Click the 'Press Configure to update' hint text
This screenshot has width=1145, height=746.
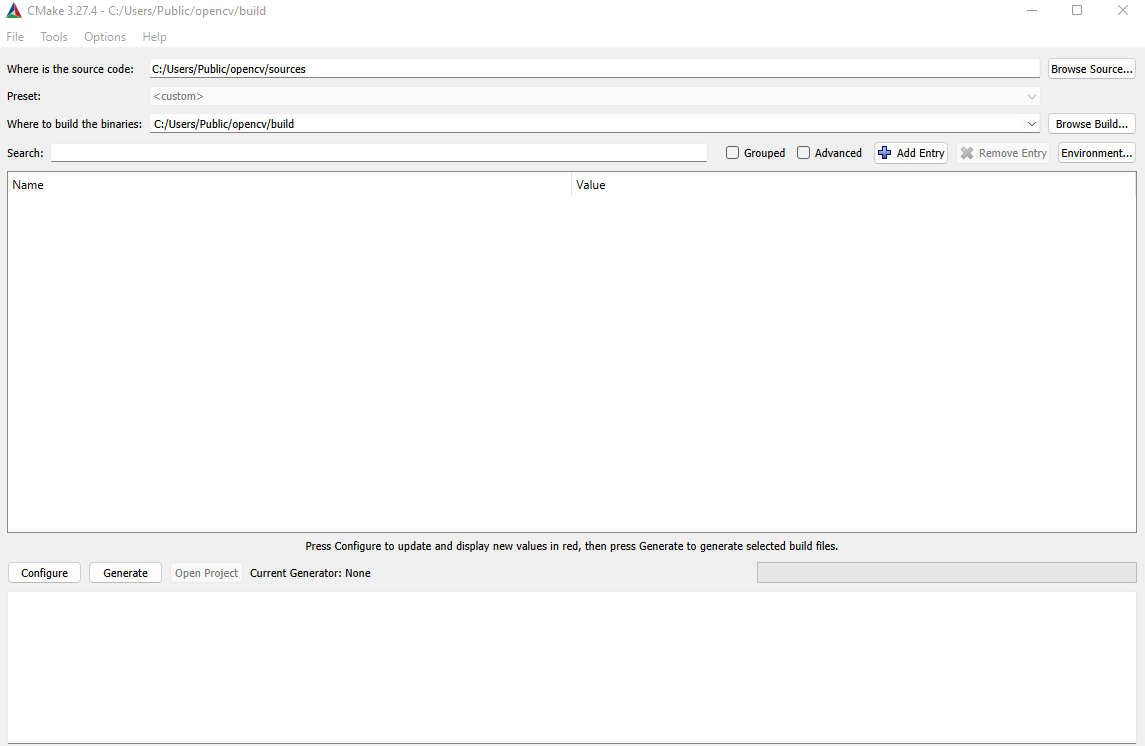(572, 546)
